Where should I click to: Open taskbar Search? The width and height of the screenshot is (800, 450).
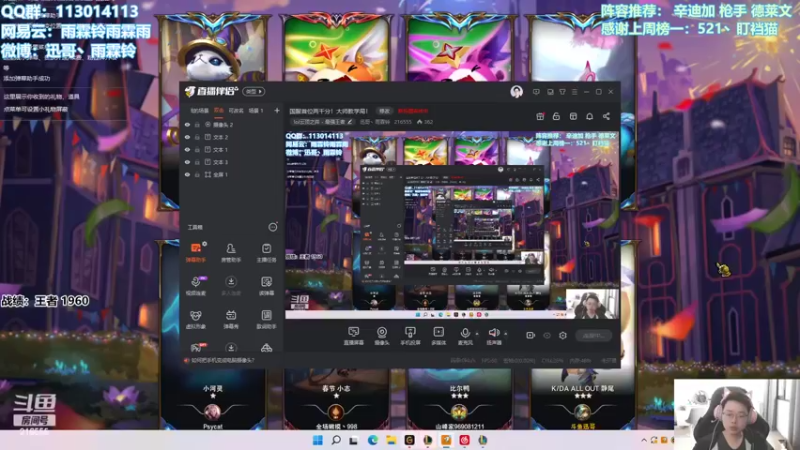(x=336, y=440)
